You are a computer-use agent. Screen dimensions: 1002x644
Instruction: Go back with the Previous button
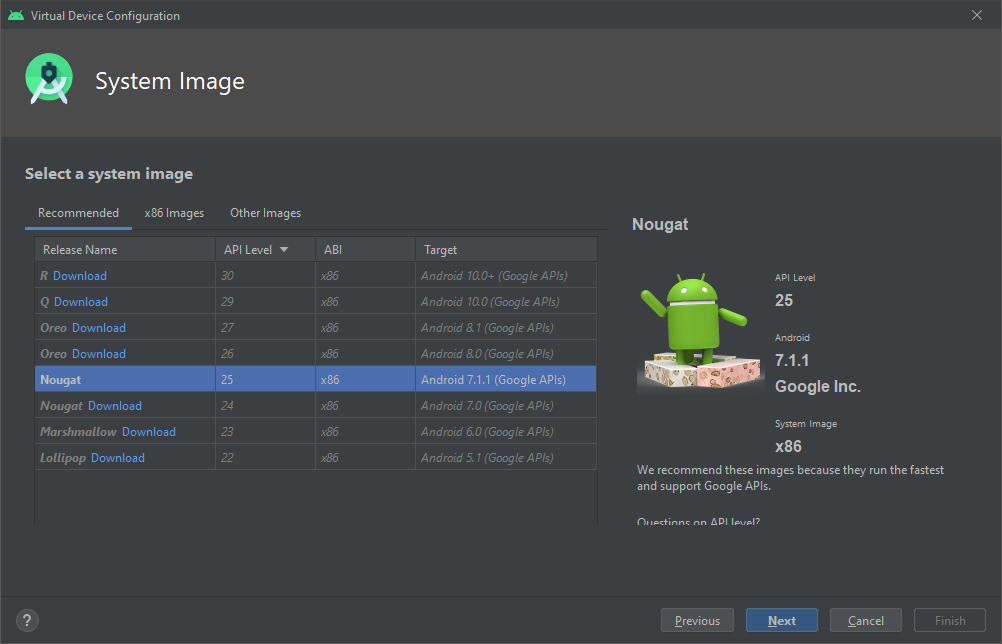tap(697, 620)
